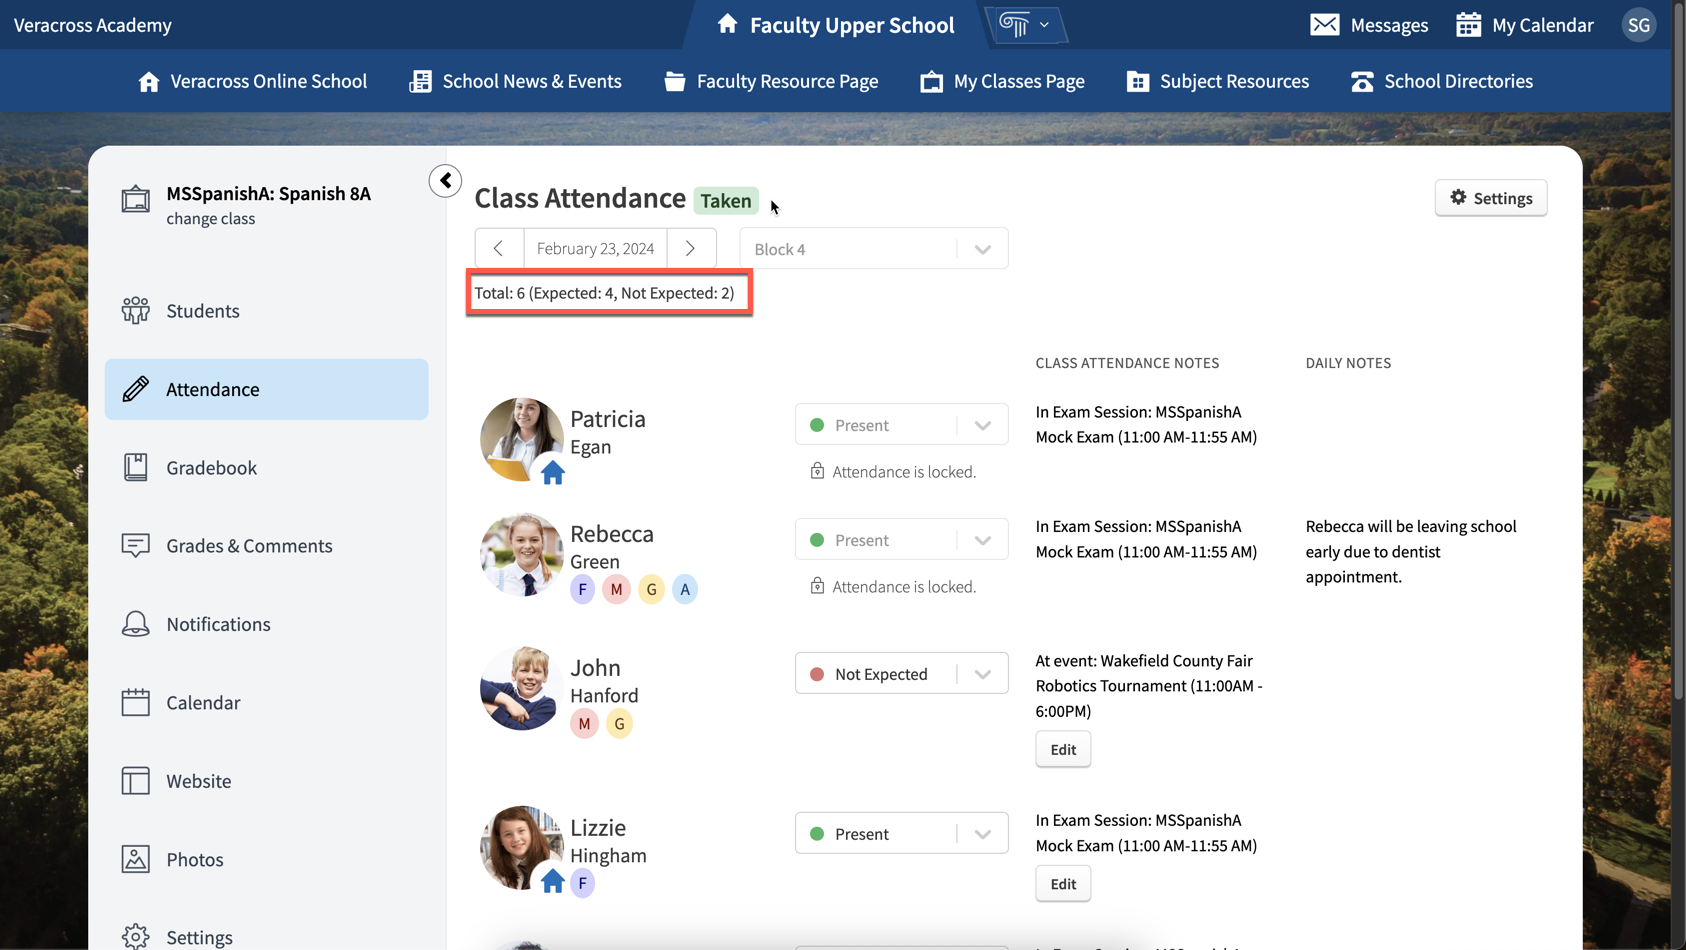Click the green Taken status pill
The width and height of the screenshot is (1686, 950).
[726, 200]
